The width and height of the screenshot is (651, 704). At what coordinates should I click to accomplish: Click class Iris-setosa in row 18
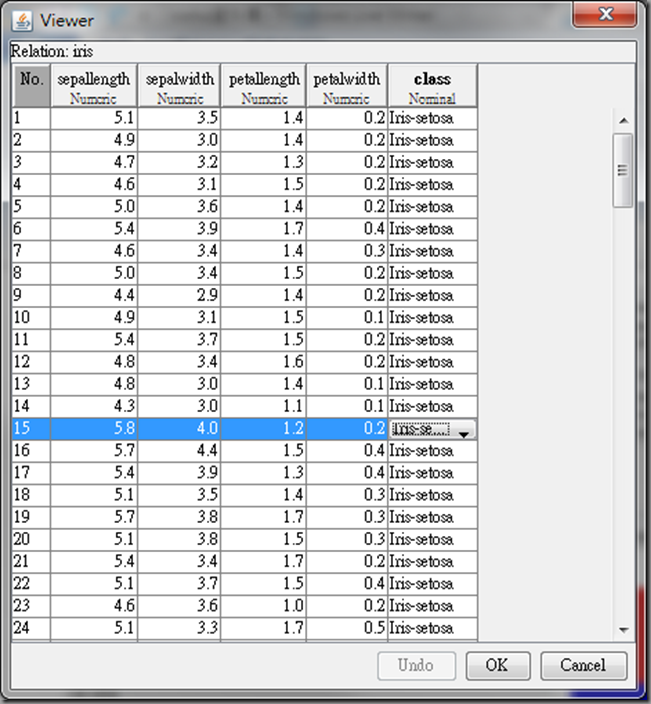tap(432, 495)
